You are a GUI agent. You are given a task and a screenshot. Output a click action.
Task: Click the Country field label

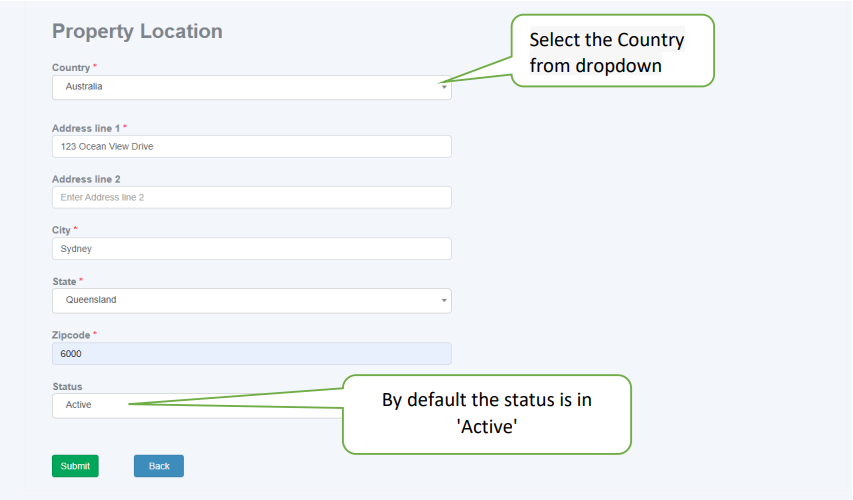(x=71, y=67)
